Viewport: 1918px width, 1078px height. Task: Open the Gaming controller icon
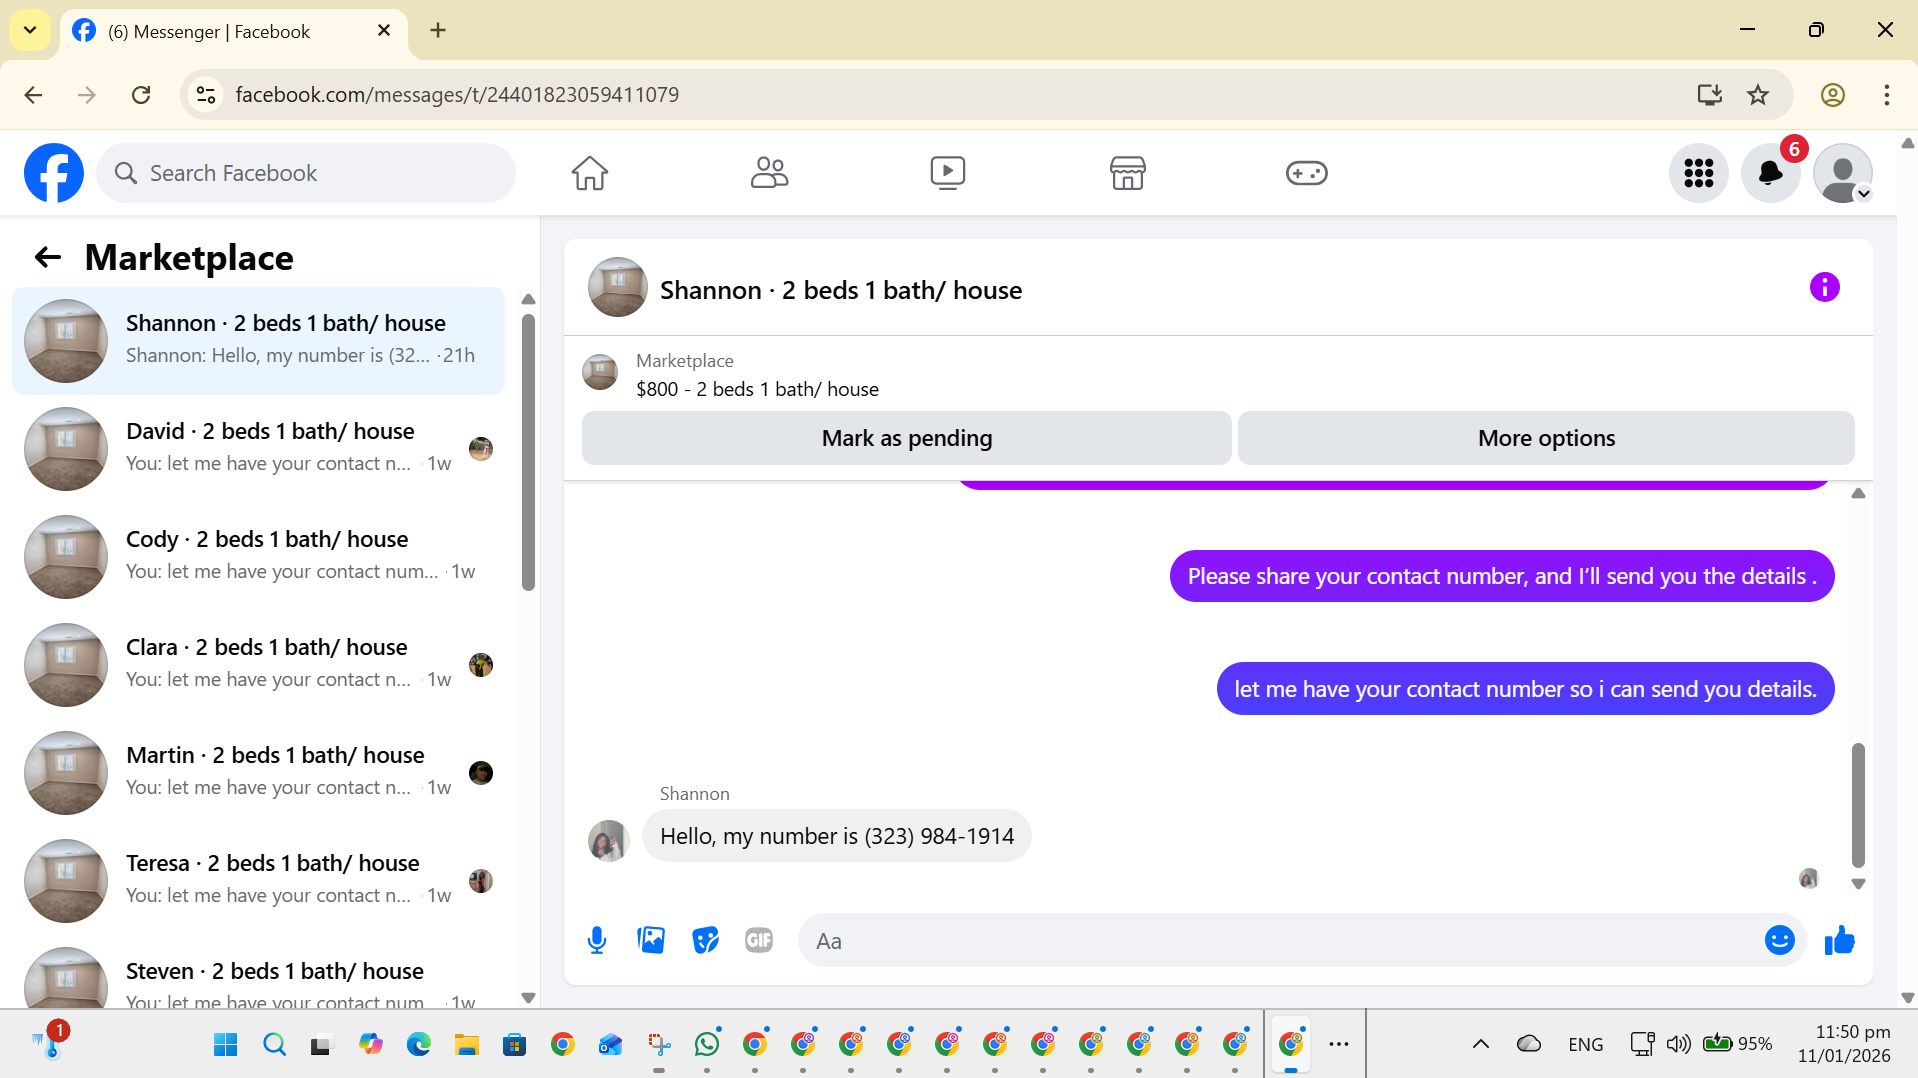coord(1306,173)
